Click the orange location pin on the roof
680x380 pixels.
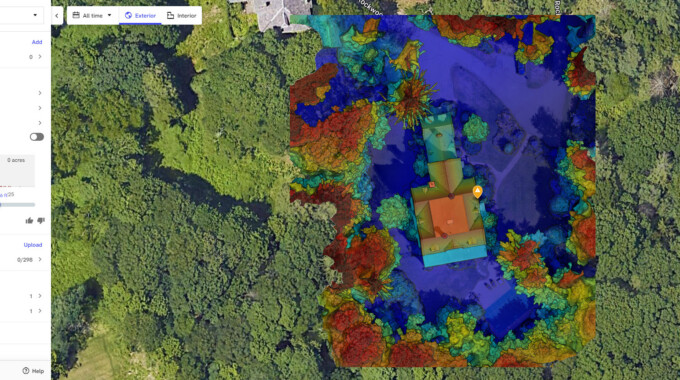point(477,191)
